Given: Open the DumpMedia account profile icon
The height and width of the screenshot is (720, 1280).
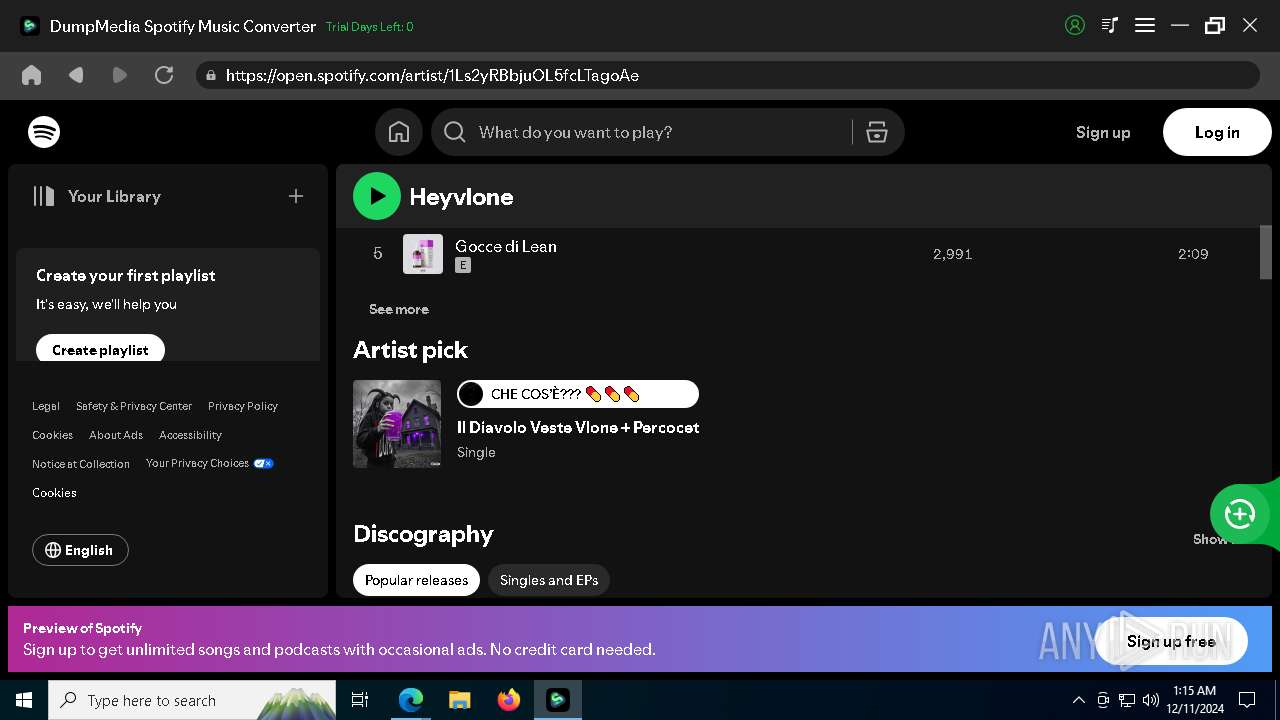Looking at the screenshot, I should coord(1075,26).
